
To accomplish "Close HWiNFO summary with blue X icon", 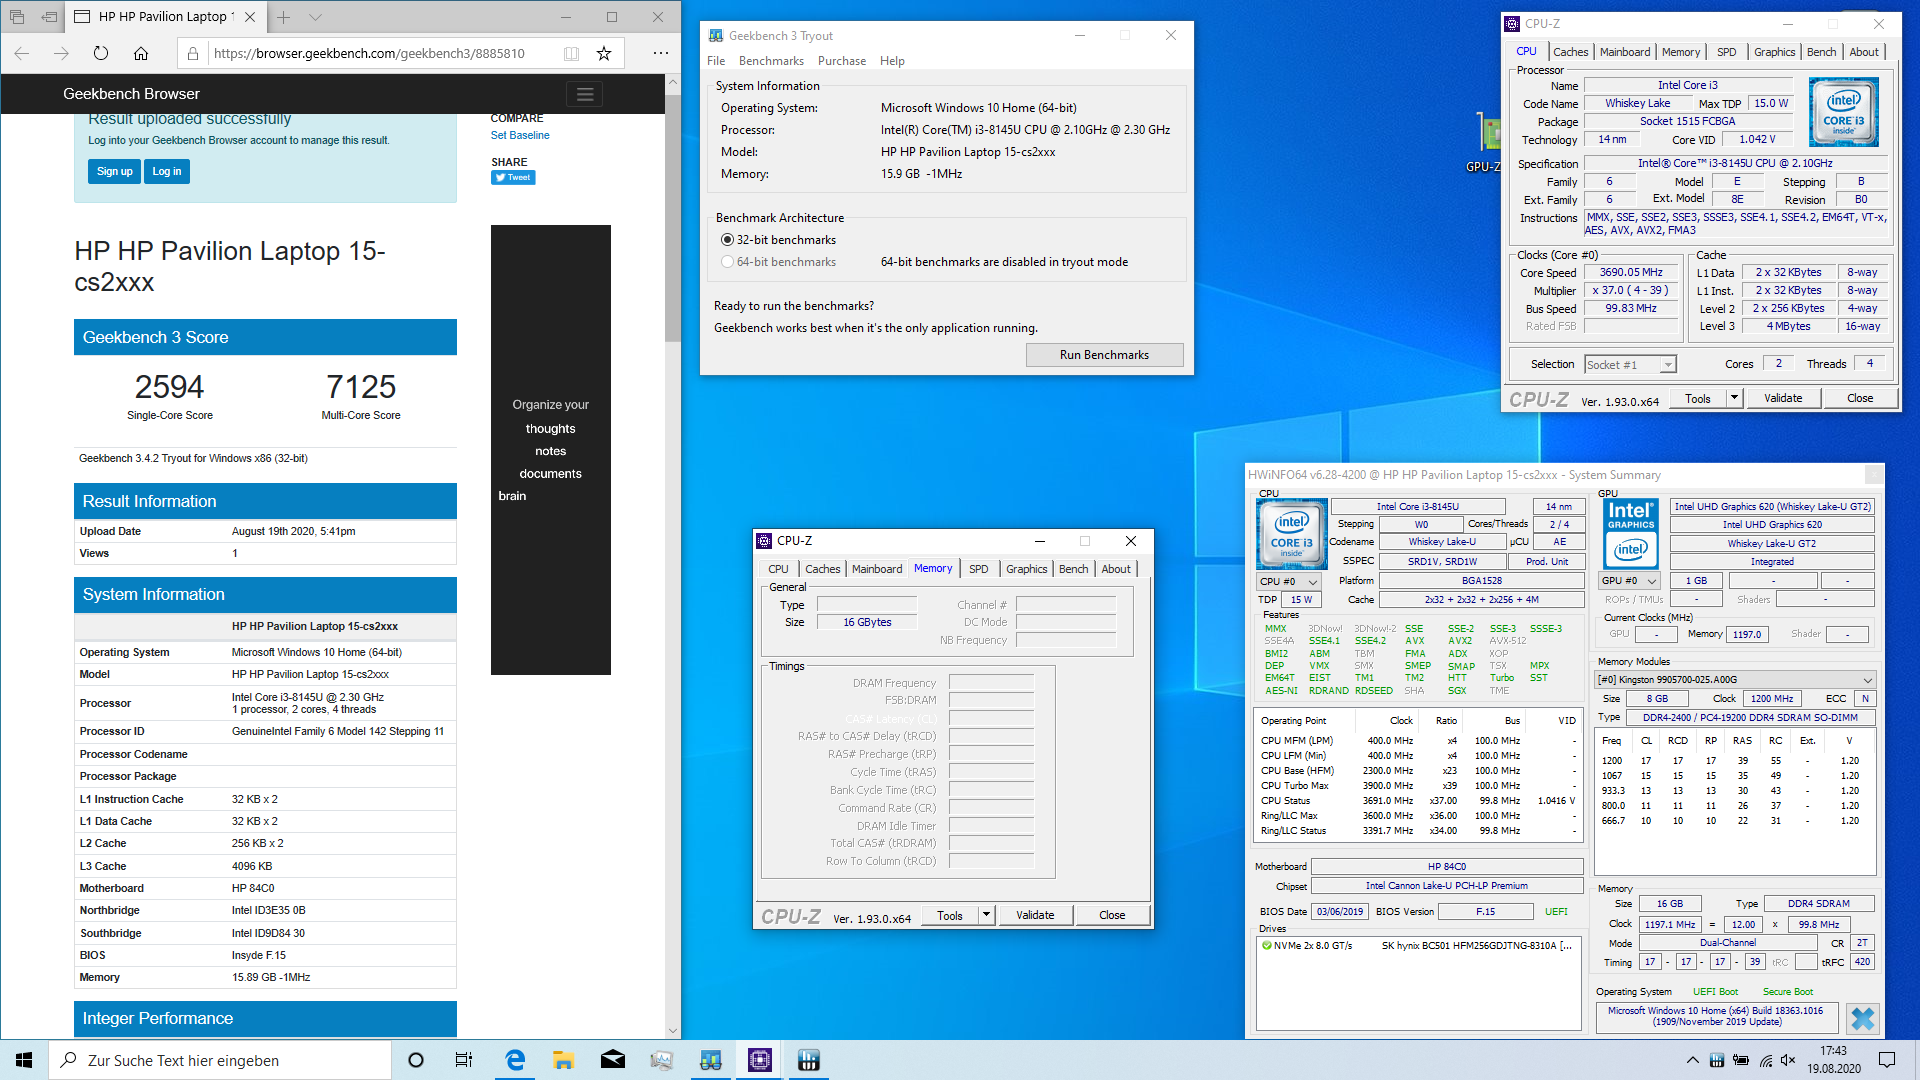I will [x=1862, y=1018].
